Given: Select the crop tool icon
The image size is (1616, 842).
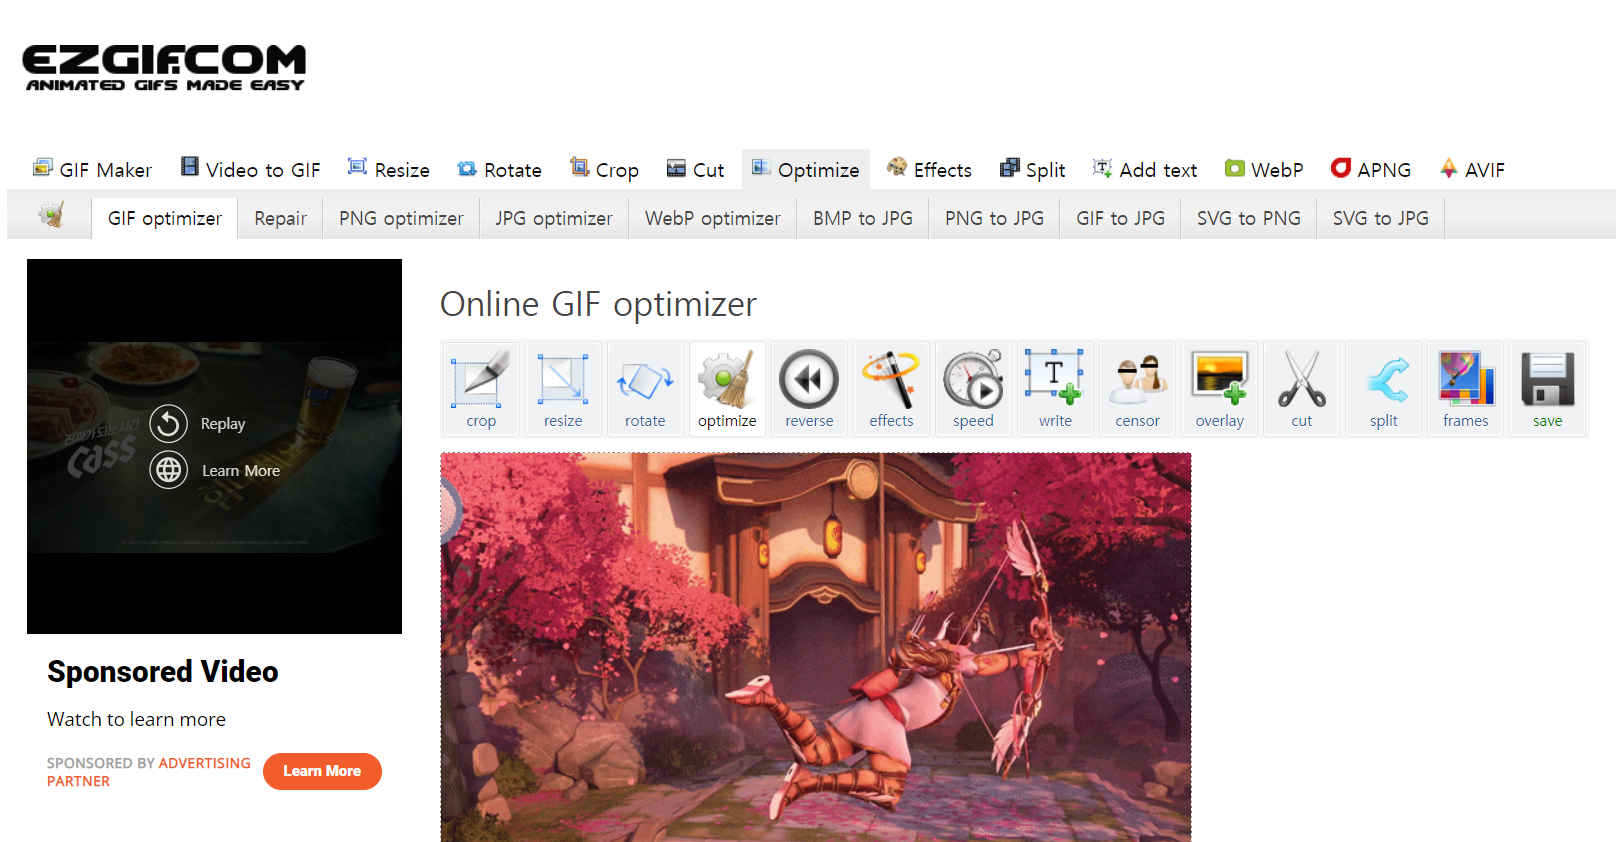Looking at the screenshot, I should [x=481, y=389].
